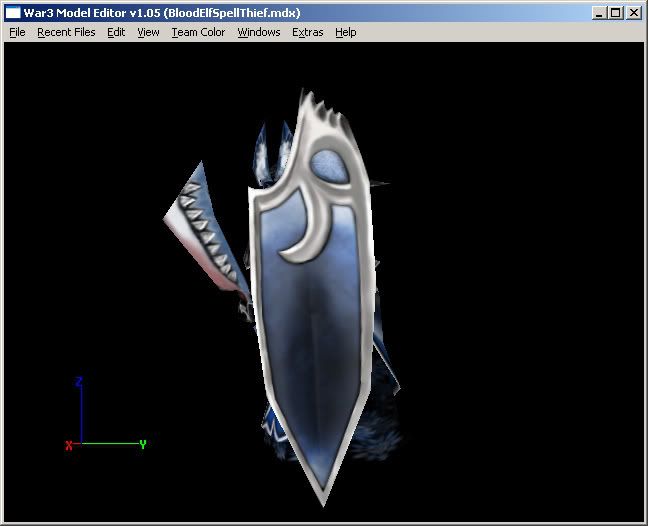Close the War3 Model Editor window

(634, 13)
